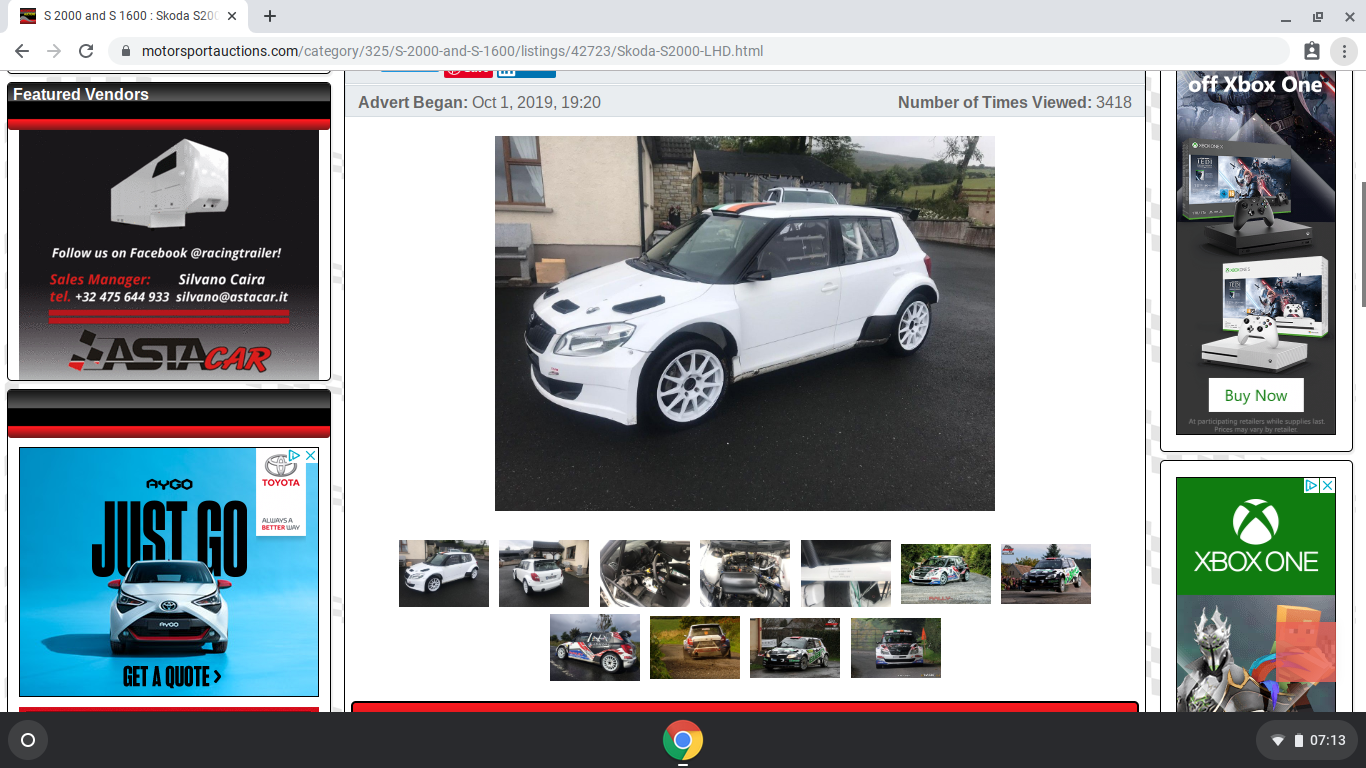Open the profile icon in toolbar

tap(1312, 51)
